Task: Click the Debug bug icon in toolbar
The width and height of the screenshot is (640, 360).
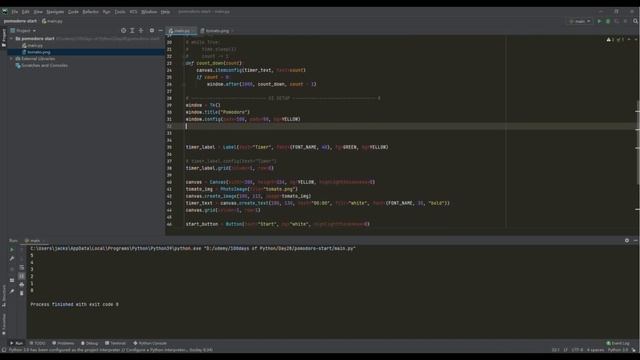Action: (x=608, y=21)
